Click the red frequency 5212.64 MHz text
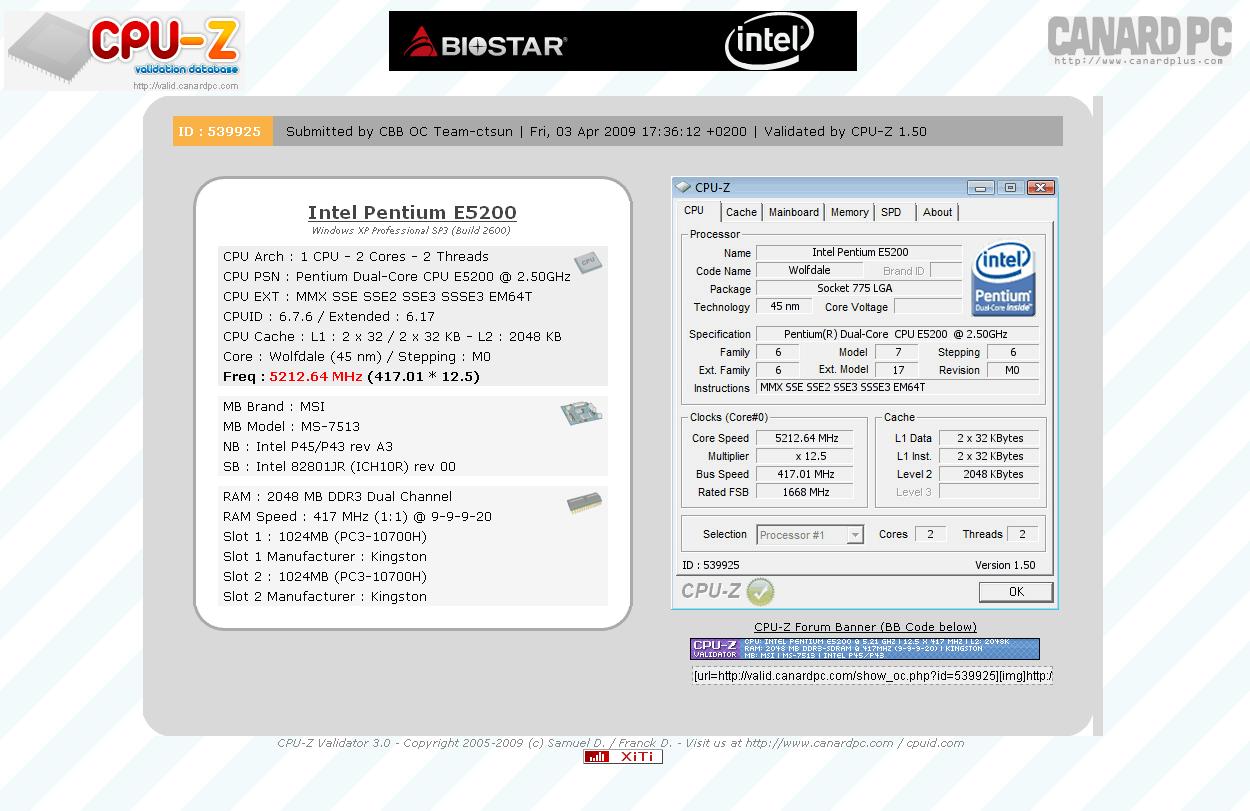The image size is (1250, 811). click(316, 377)
